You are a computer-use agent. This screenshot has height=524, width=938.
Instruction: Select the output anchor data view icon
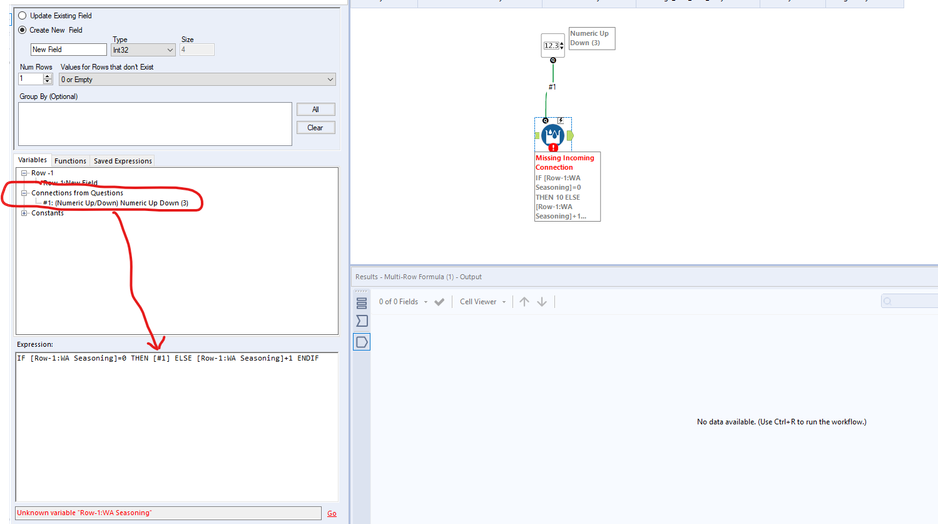[x=361, y=342]
